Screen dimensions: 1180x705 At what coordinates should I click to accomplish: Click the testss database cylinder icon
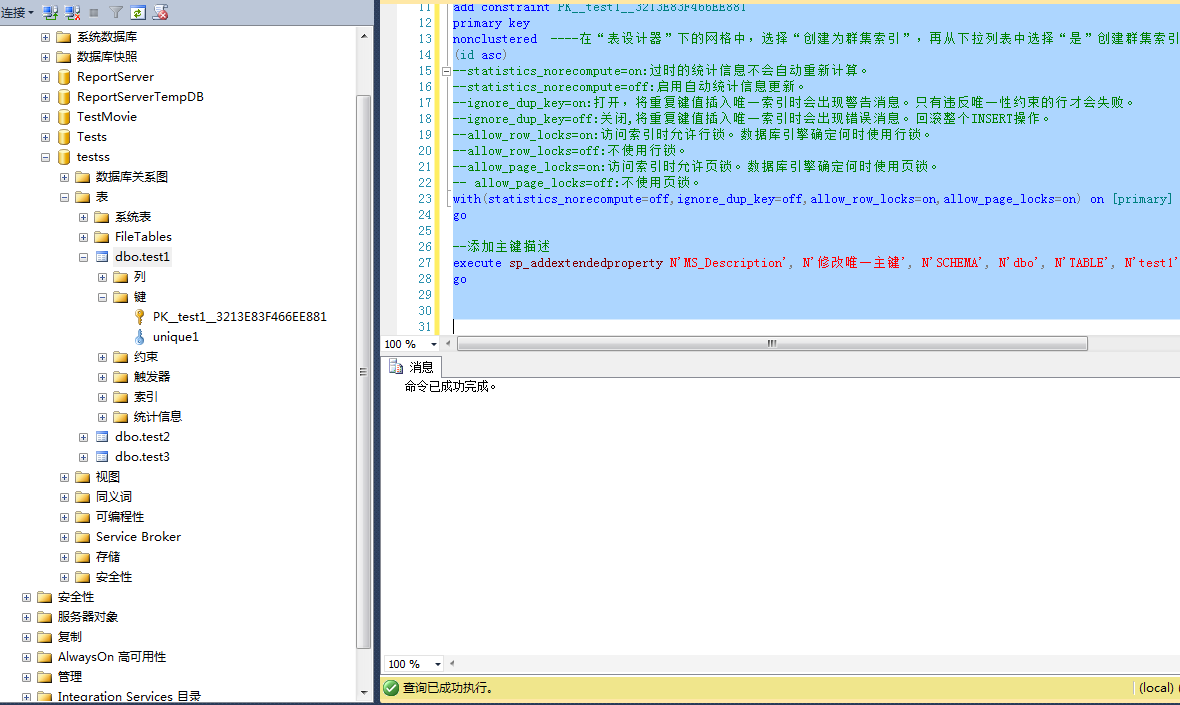point(64,156)
